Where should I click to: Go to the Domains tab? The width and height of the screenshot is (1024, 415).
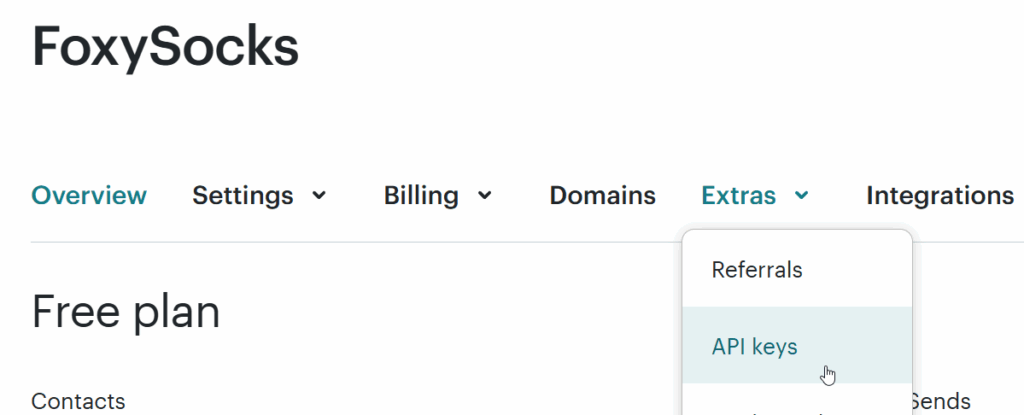602,196
